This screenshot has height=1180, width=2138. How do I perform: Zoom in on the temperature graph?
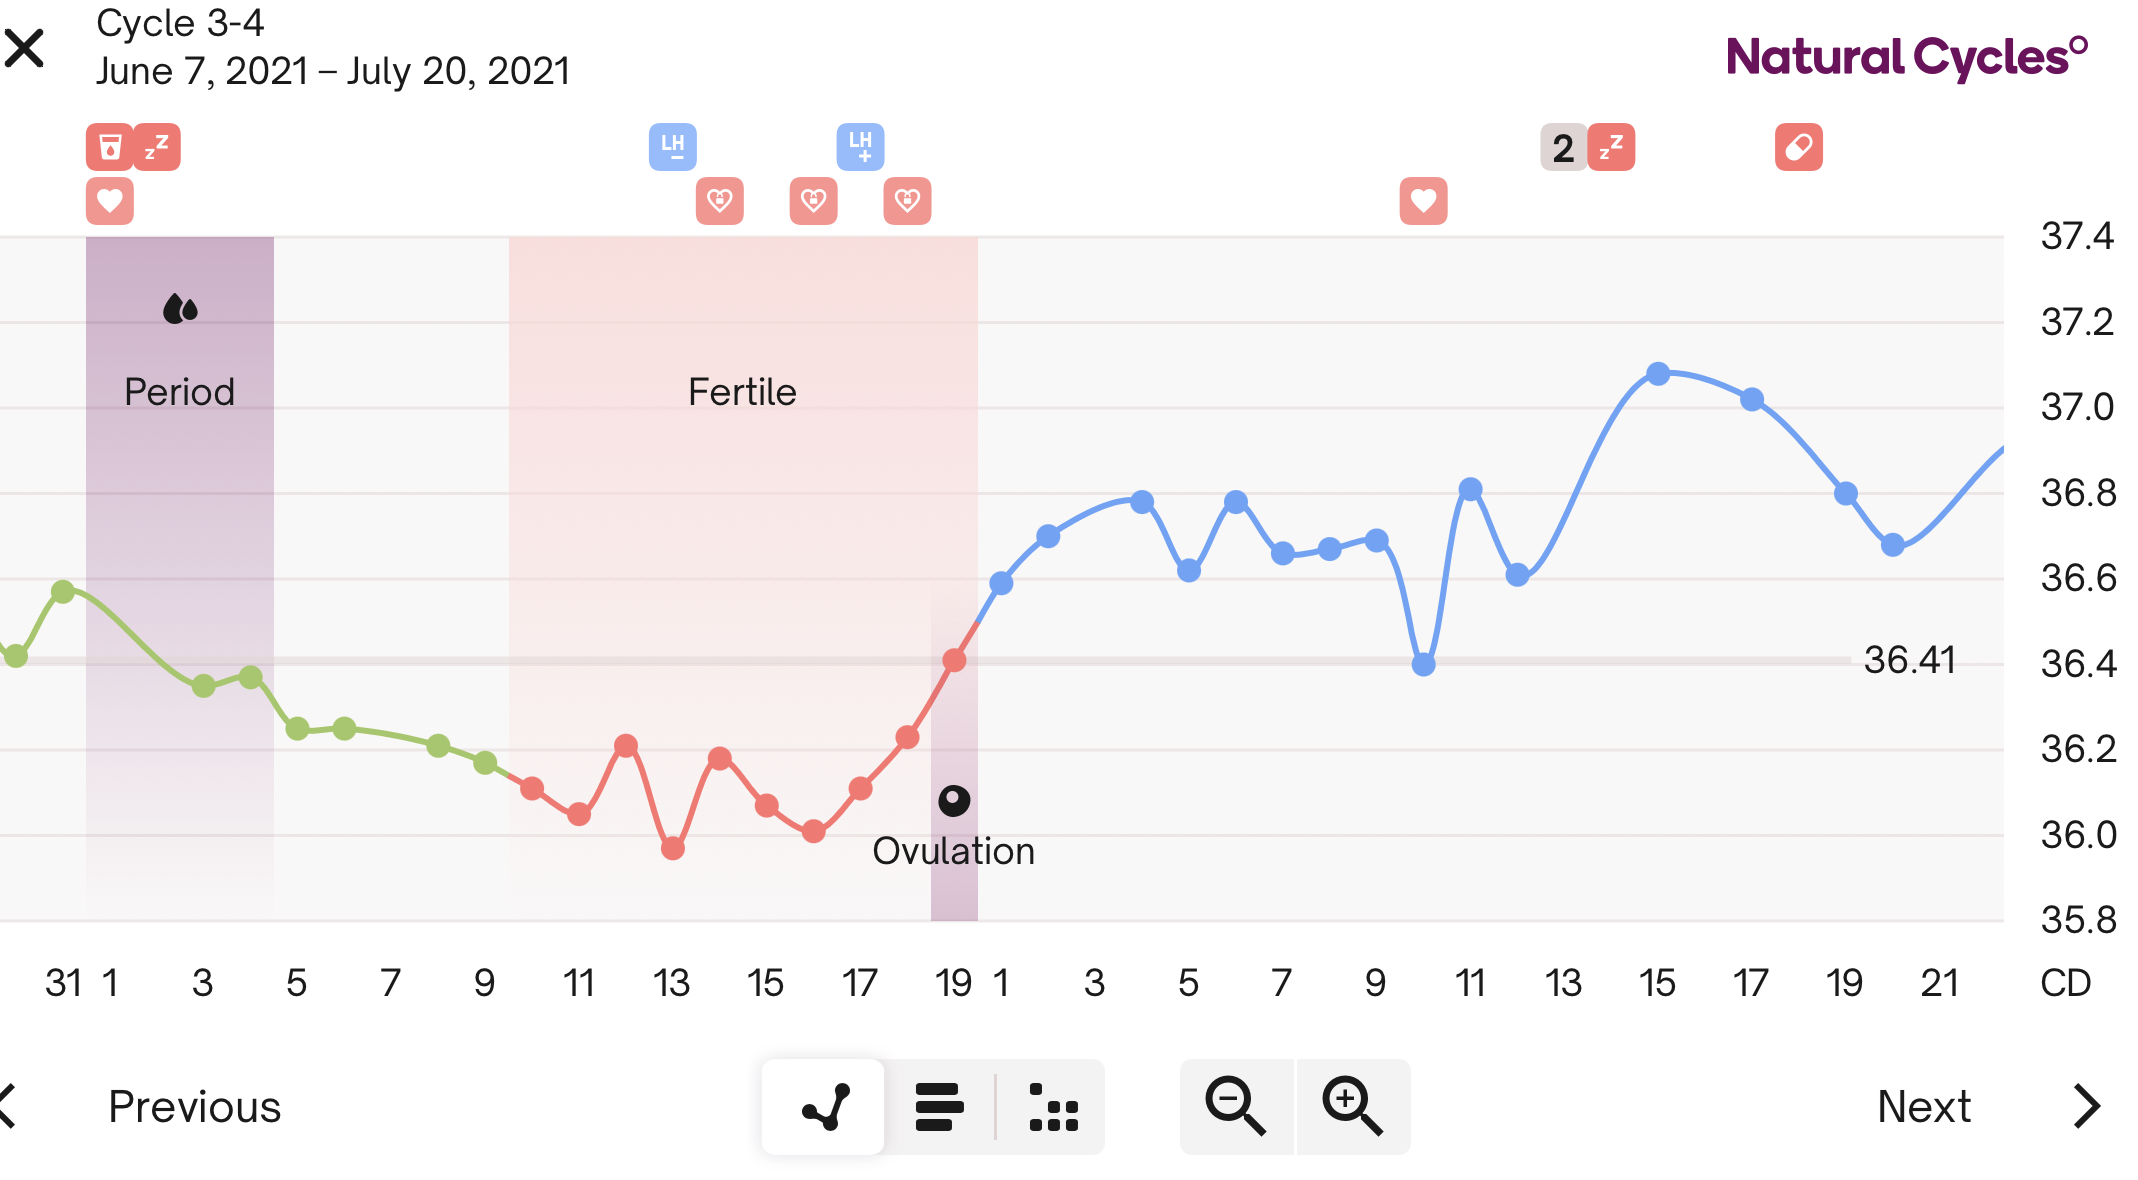point(1353,1107)
